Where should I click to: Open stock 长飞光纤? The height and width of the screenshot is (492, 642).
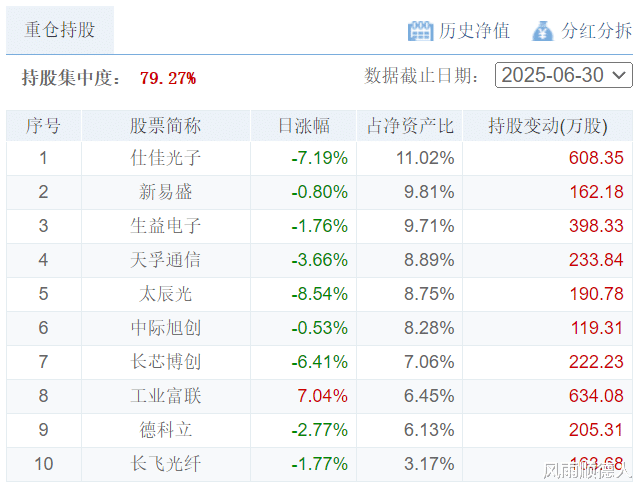pos(166,464)
